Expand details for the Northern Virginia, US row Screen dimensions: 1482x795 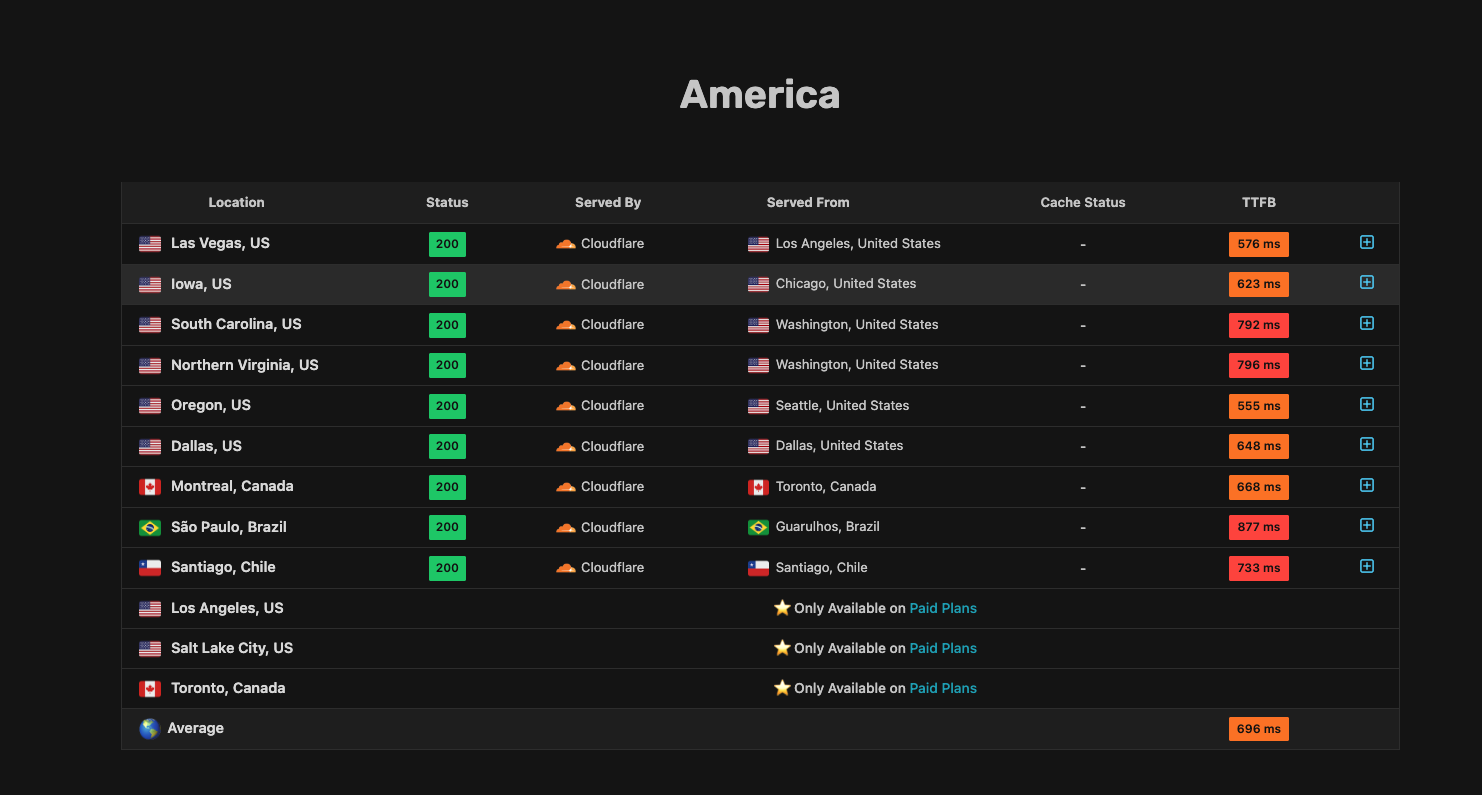(x=1367, y=363)
